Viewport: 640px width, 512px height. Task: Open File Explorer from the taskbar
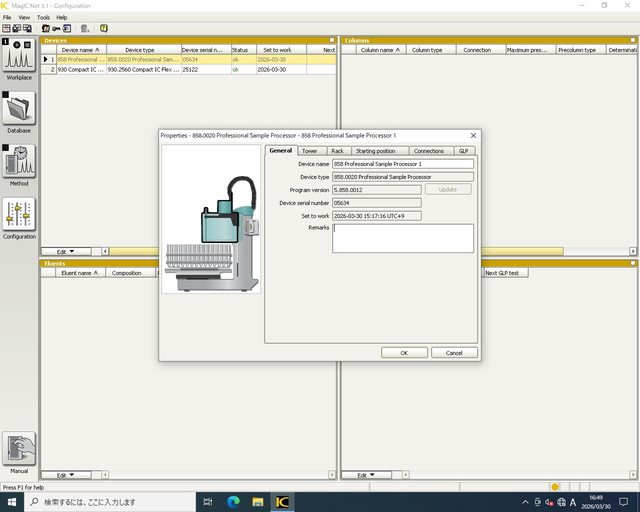(258, 502)
